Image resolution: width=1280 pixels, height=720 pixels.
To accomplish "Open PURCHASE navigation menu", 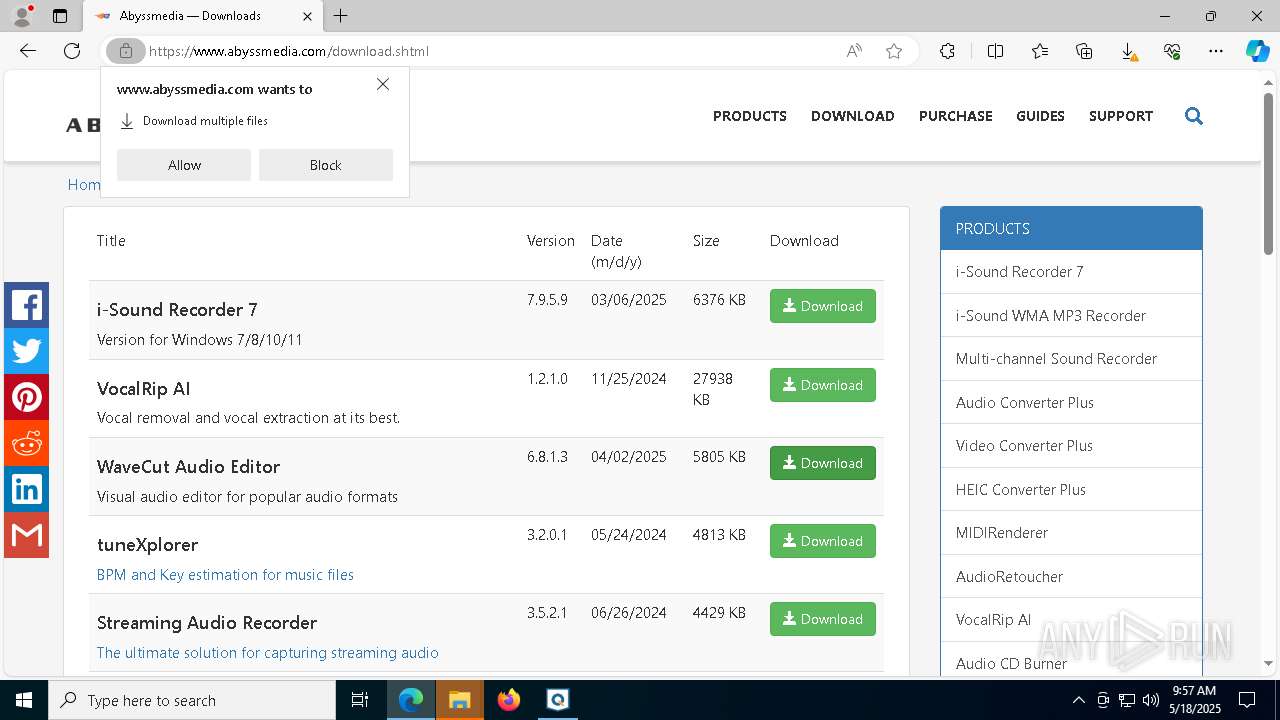I will (x=956, y=116).
